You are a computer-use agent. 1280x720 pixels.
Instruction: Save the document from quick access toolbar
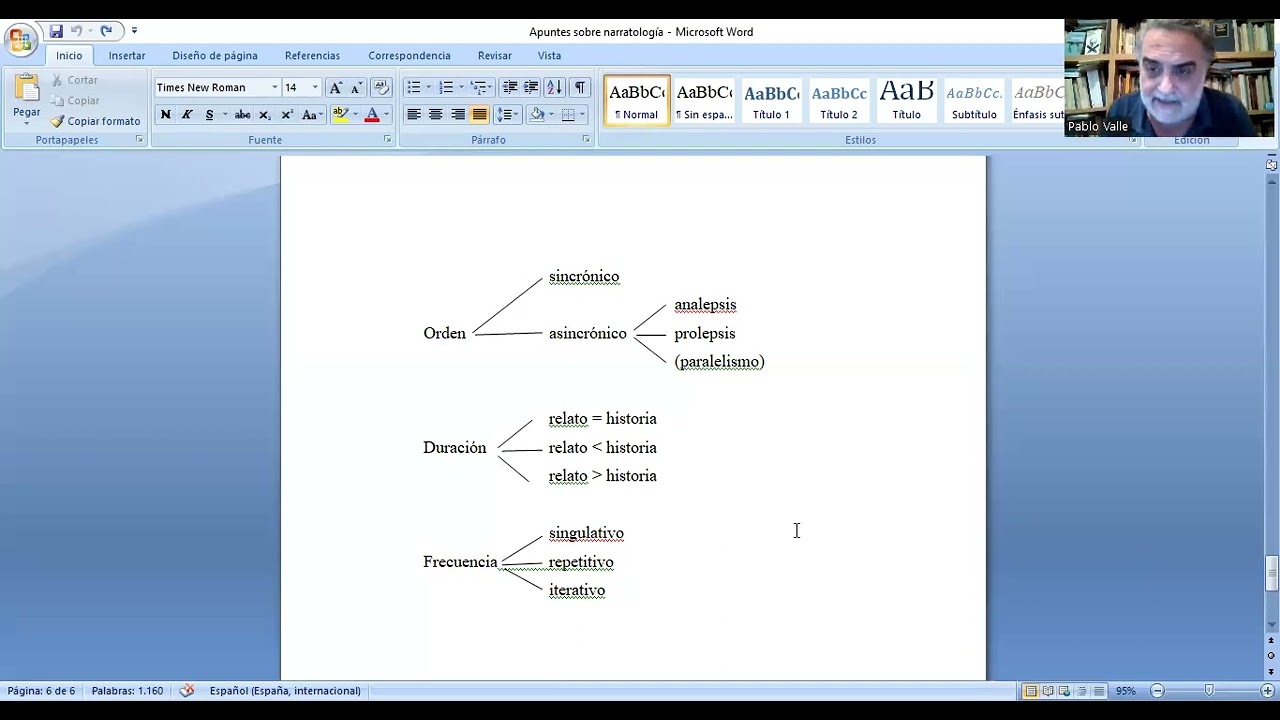(56, 31)
